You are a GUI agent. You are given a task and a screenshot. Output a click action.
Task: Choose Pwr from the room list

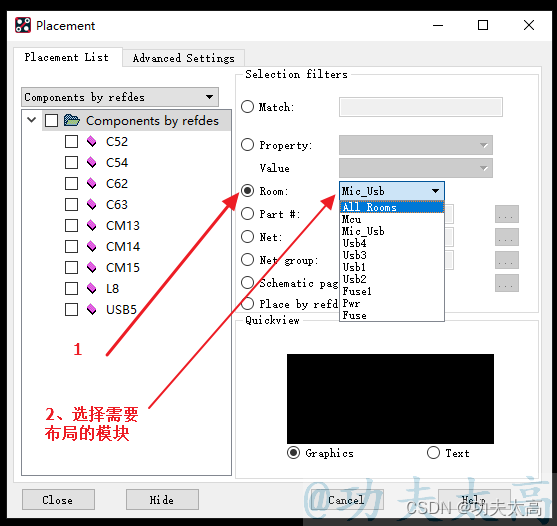[392, 303]
